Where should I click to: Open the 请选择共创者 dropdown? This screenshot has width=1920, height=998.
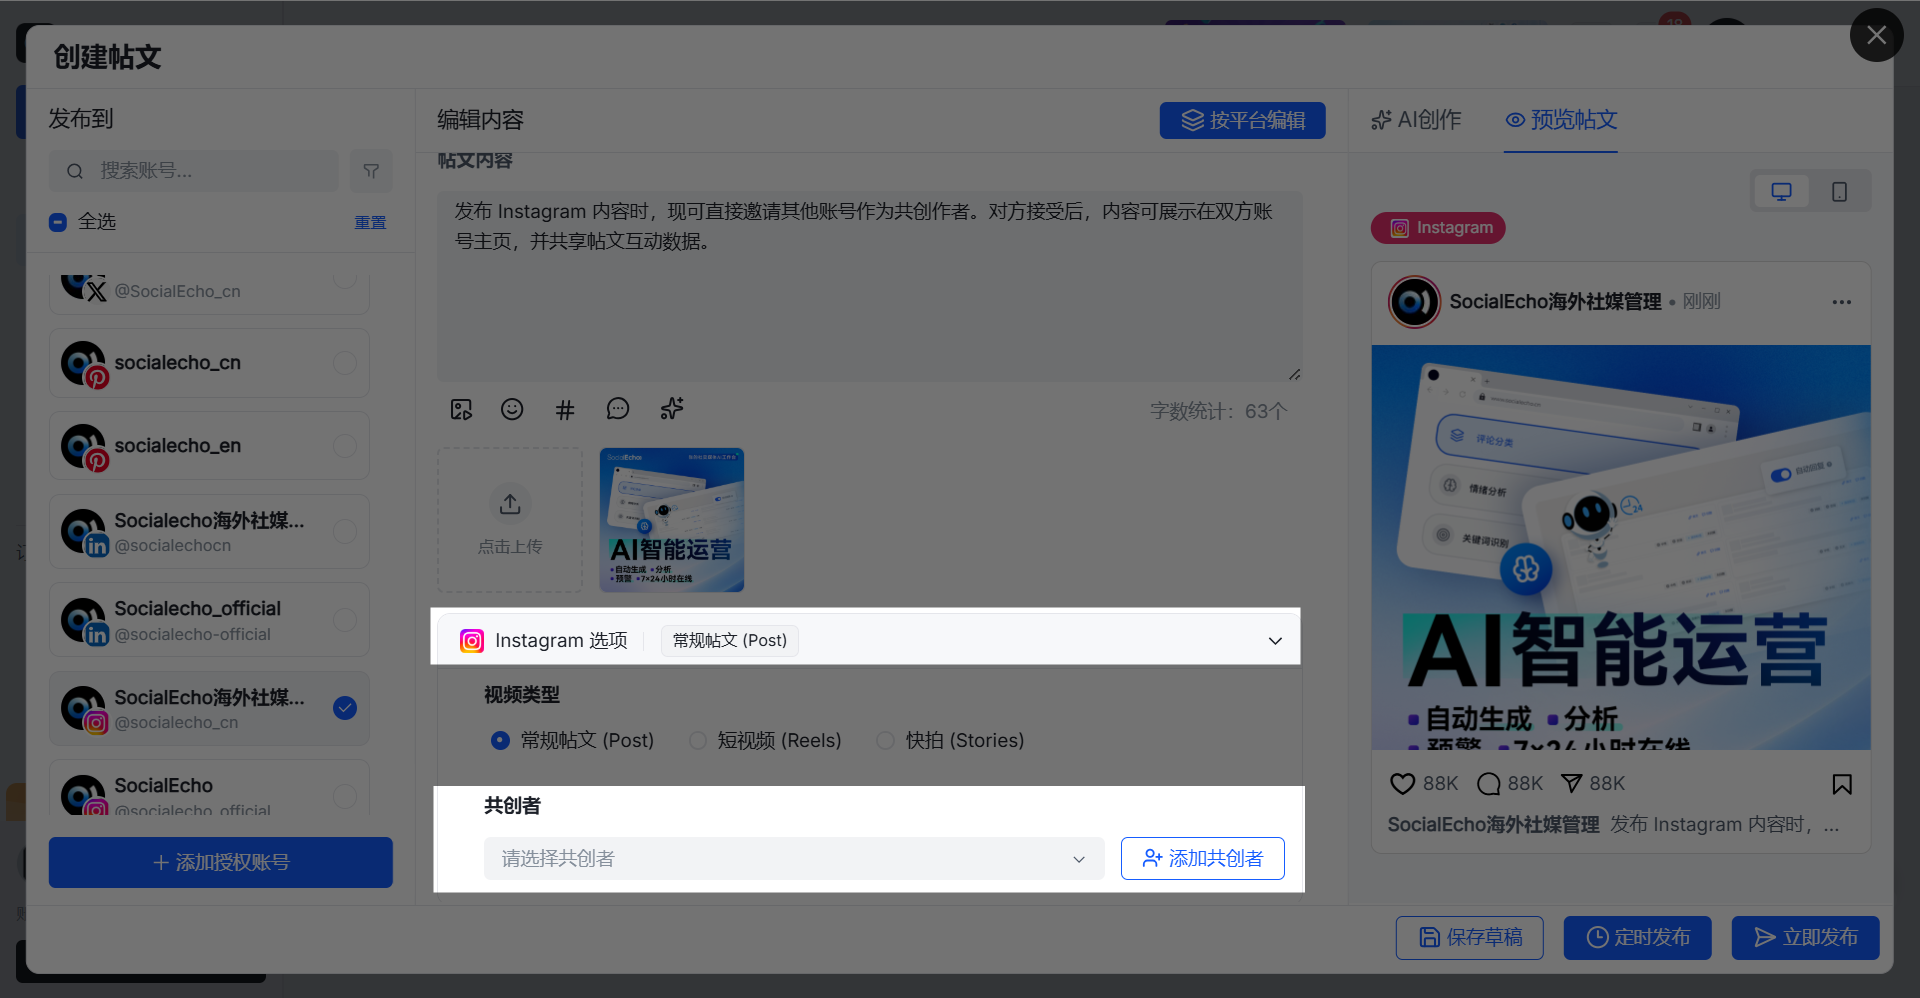[x=794, y=859]
